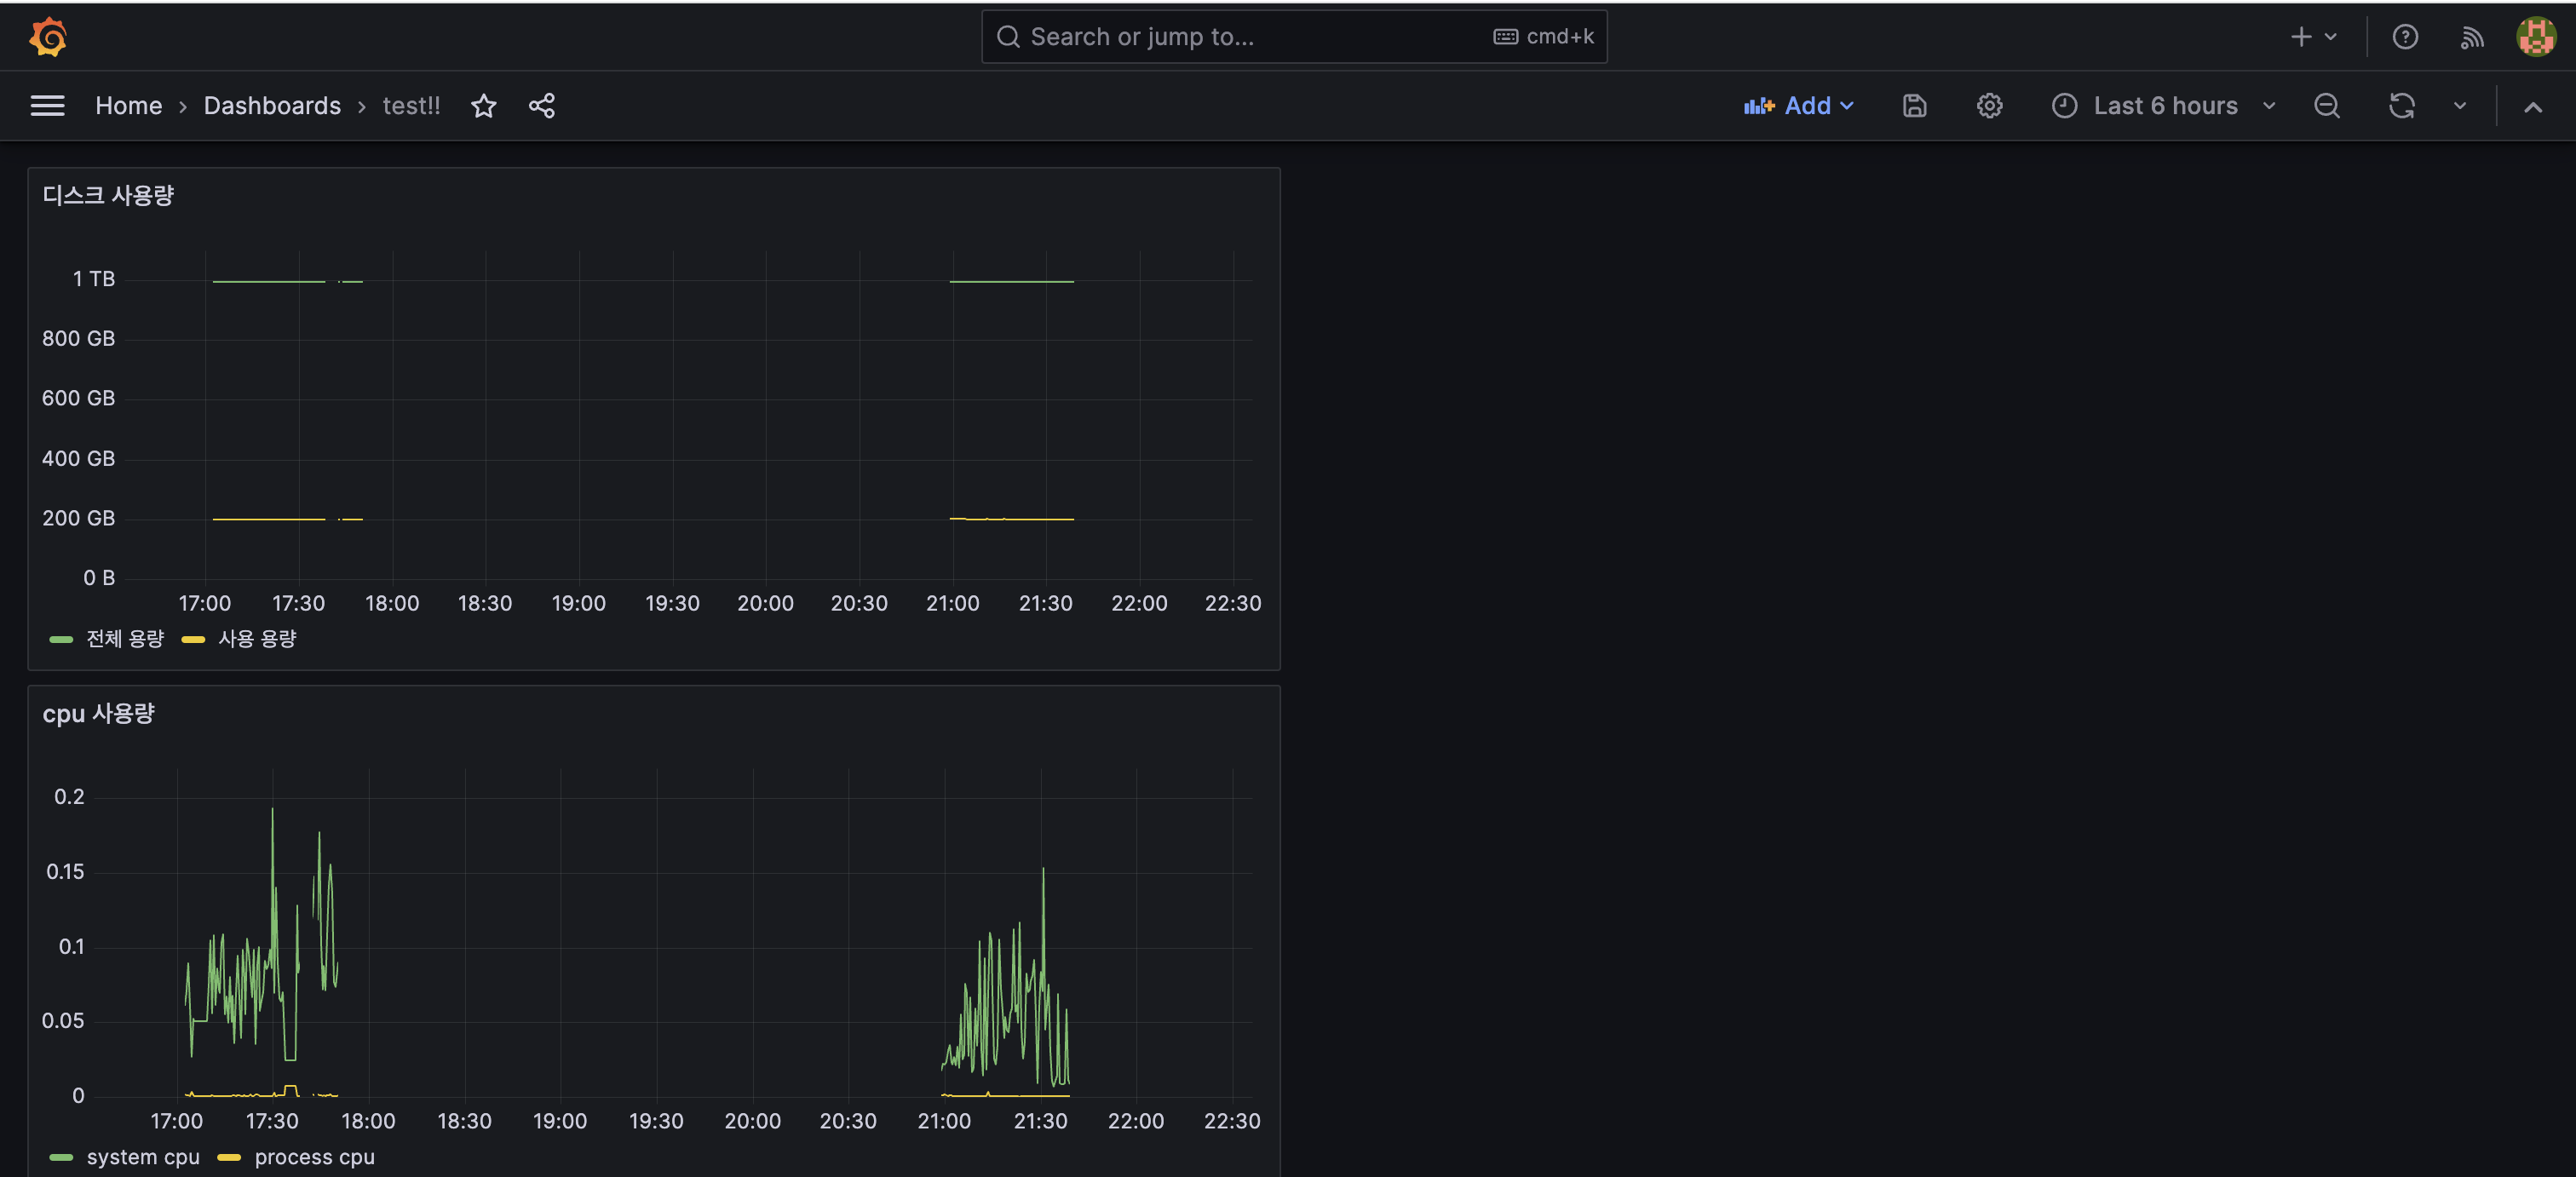2576x1177 pixels.
Task: Go to Dashboards breadcrumb
Action: [x=272, y=106]
